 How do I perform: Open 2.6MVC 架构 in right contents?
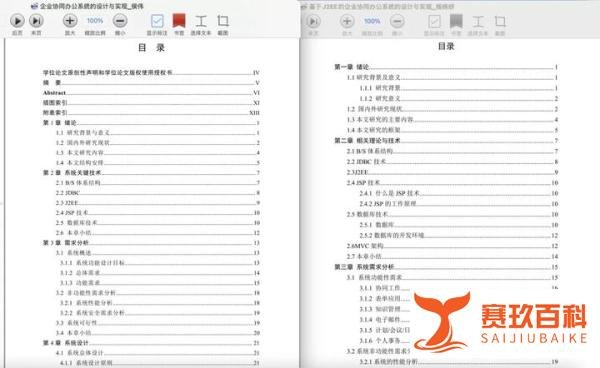[x=453, y=246]
